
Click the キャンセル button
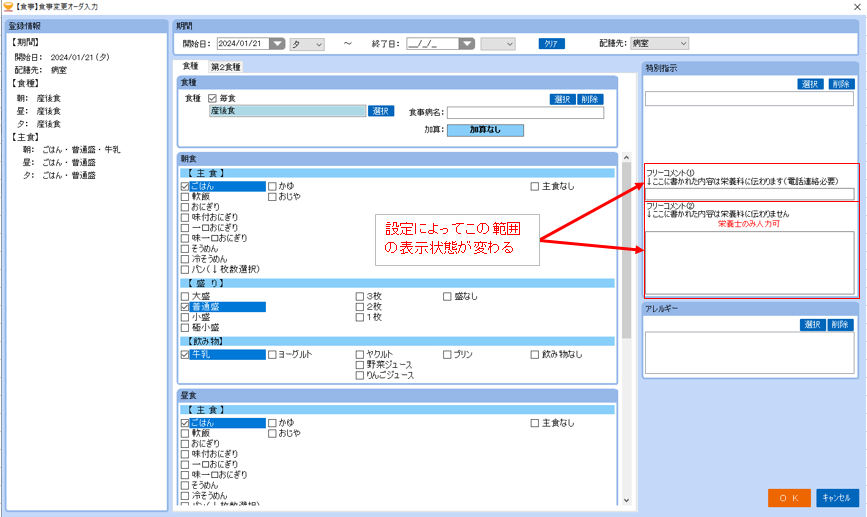837,498
